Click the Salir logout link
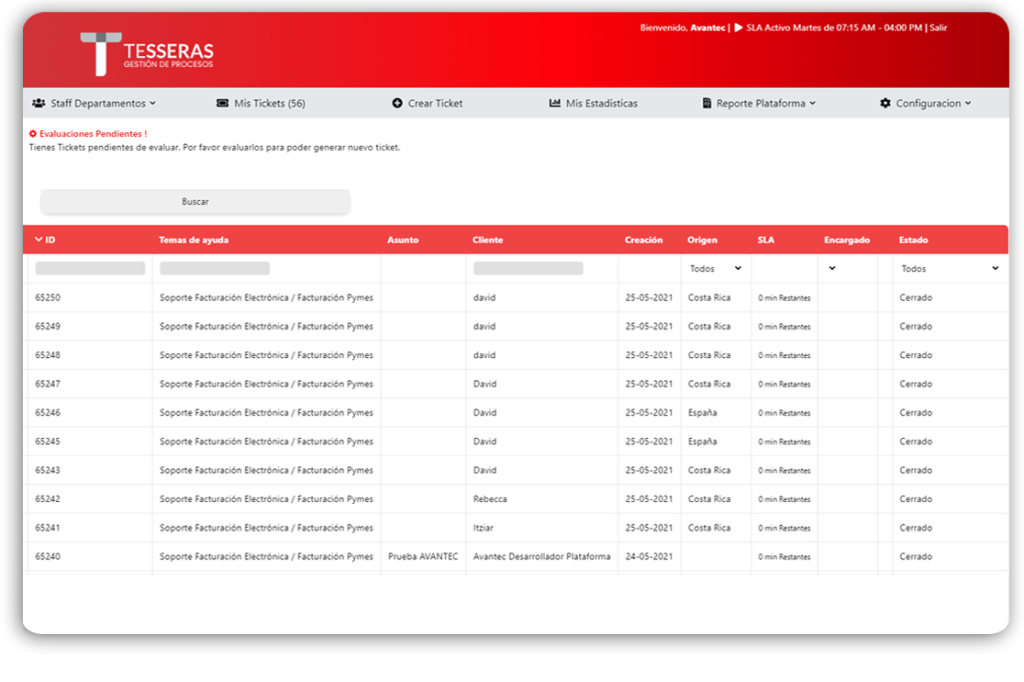 point(938,28)
